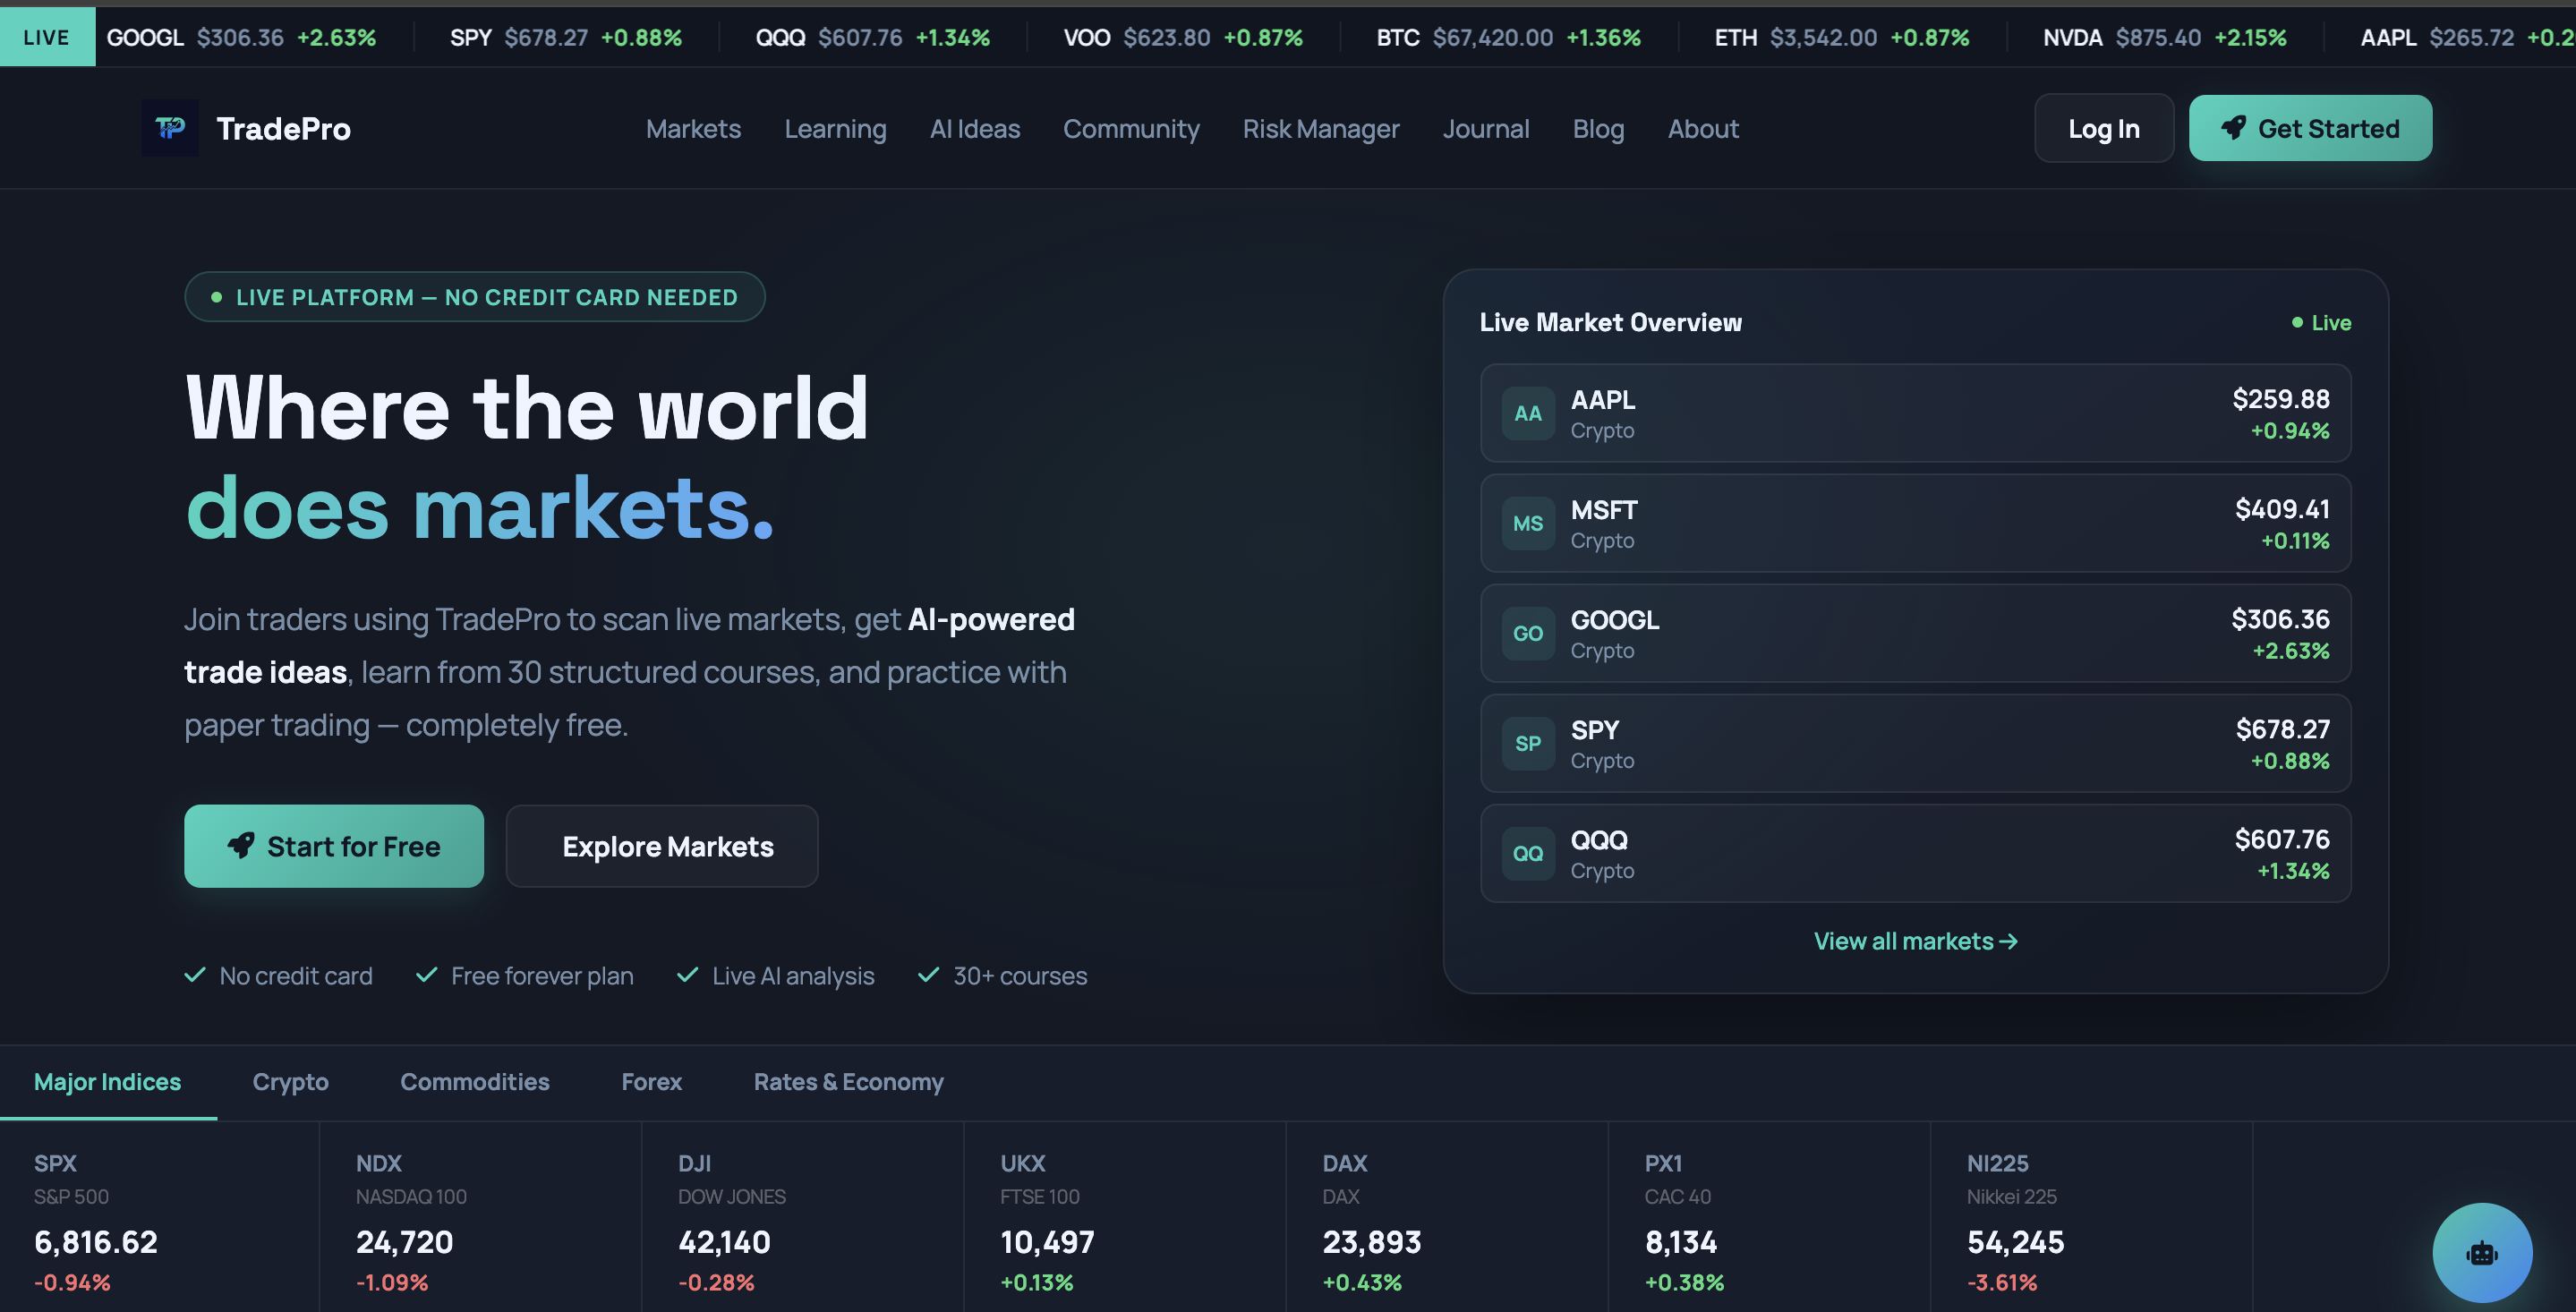Click the SPY ticker icon
The height and width of the screenshot is (1312, 2576).
pos(1527,743)
